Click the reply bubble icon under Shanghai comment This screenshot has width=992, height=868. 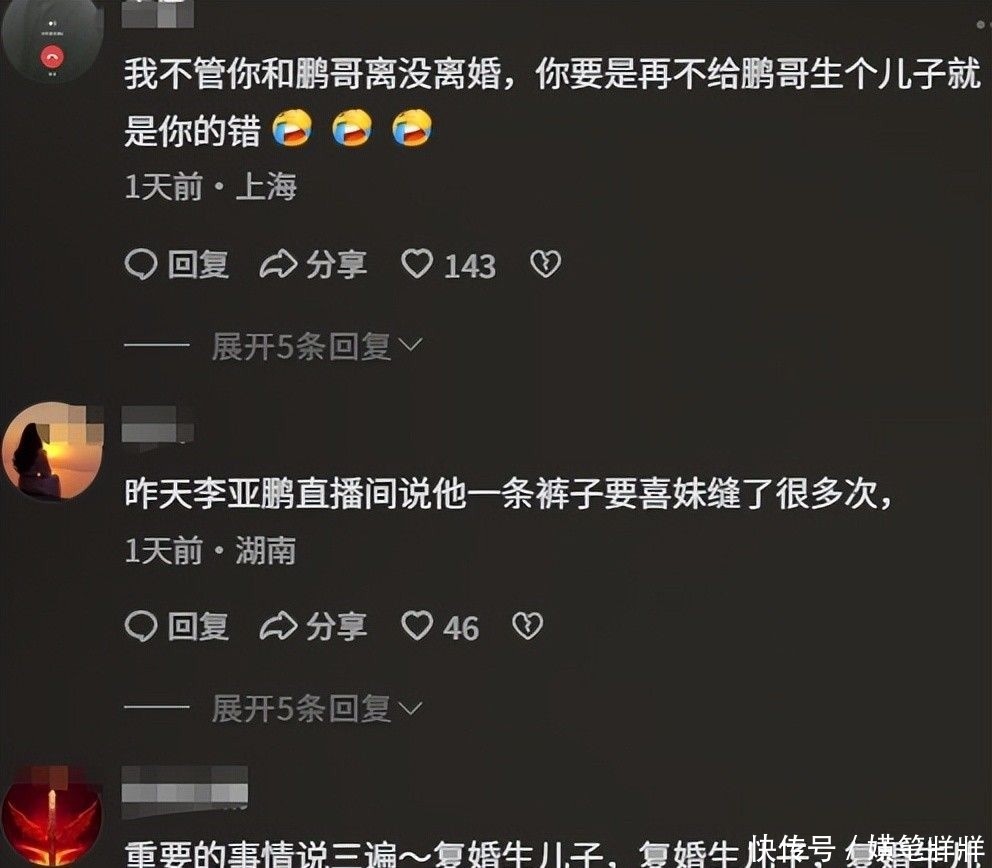pyautogui.click(x=141, y=264)
